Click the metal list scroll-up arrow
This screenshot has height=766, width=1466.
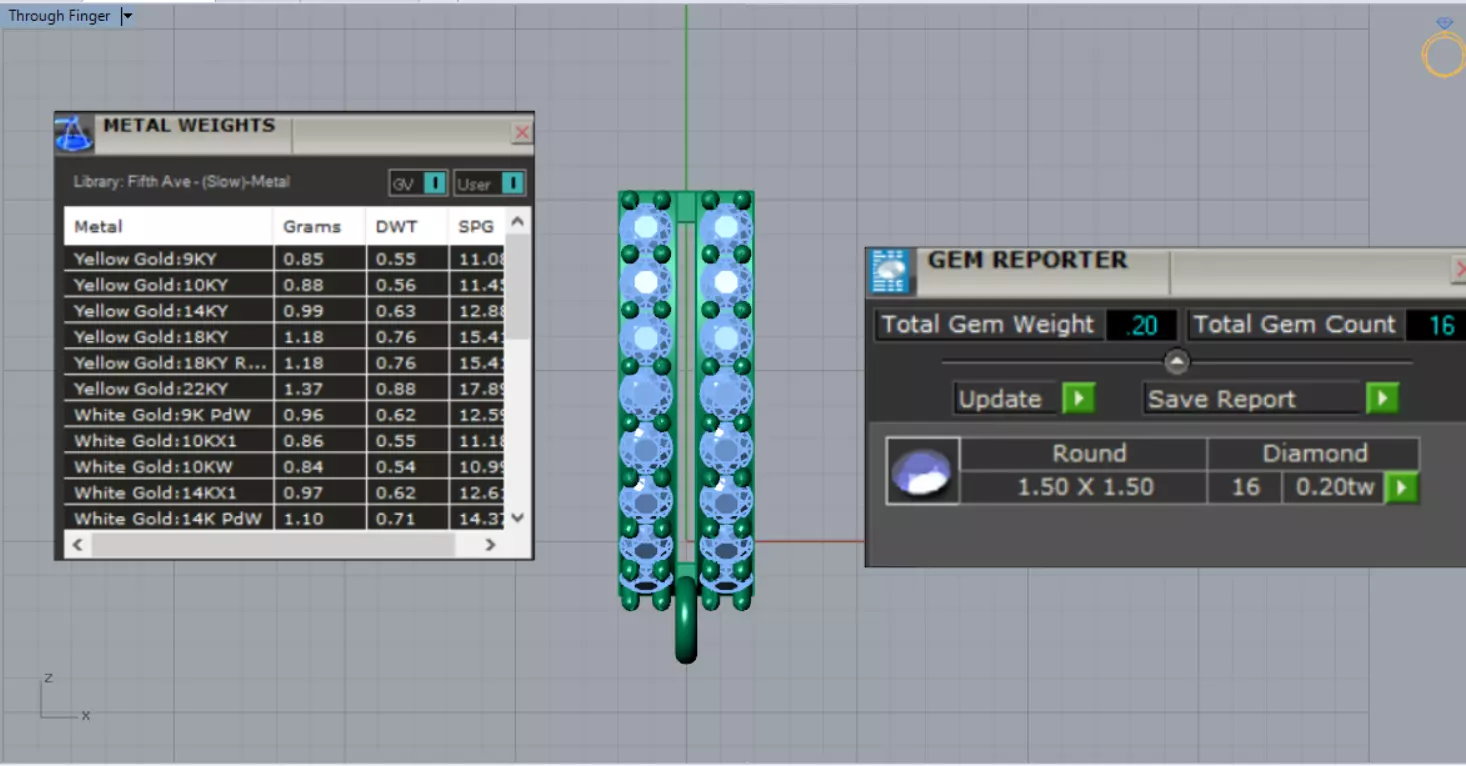pyautogui.click(x=517, y=221)
